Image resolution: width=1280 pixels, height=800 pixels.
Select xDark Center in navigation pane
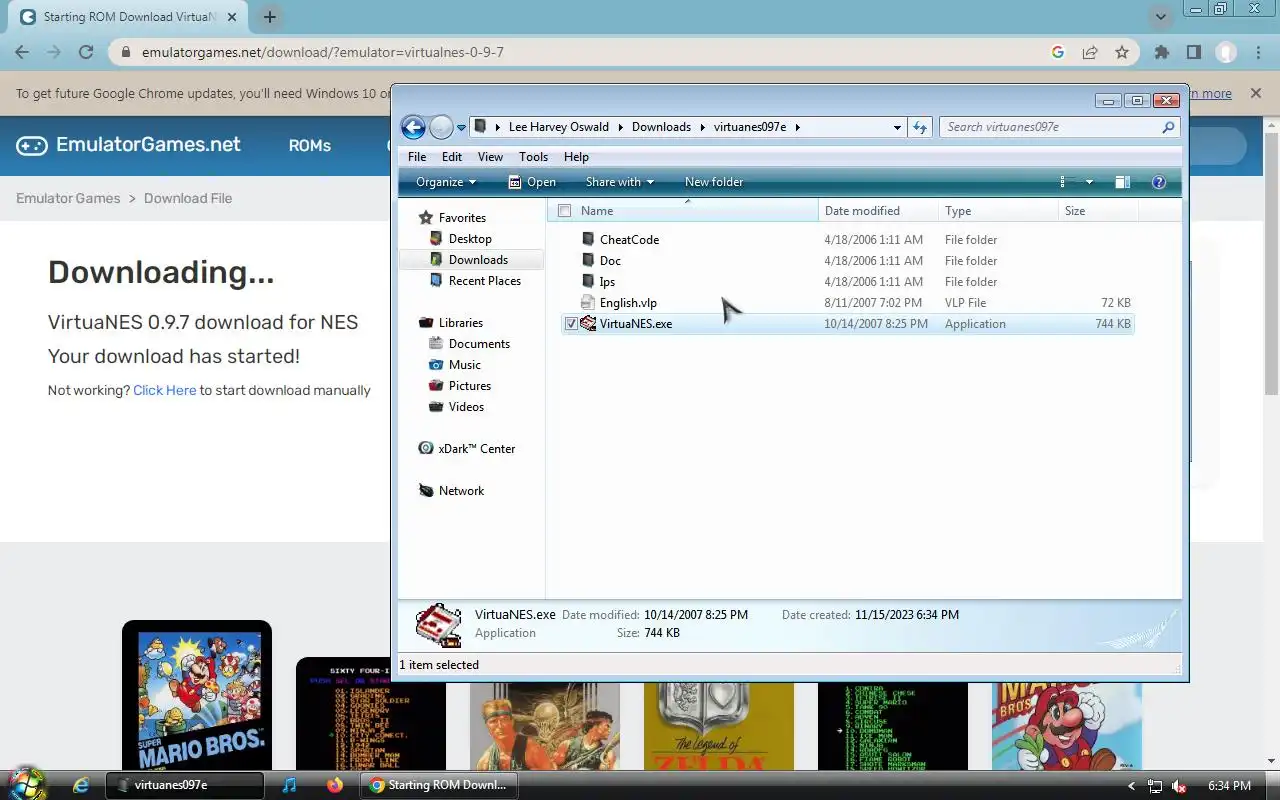pos(477,449)
